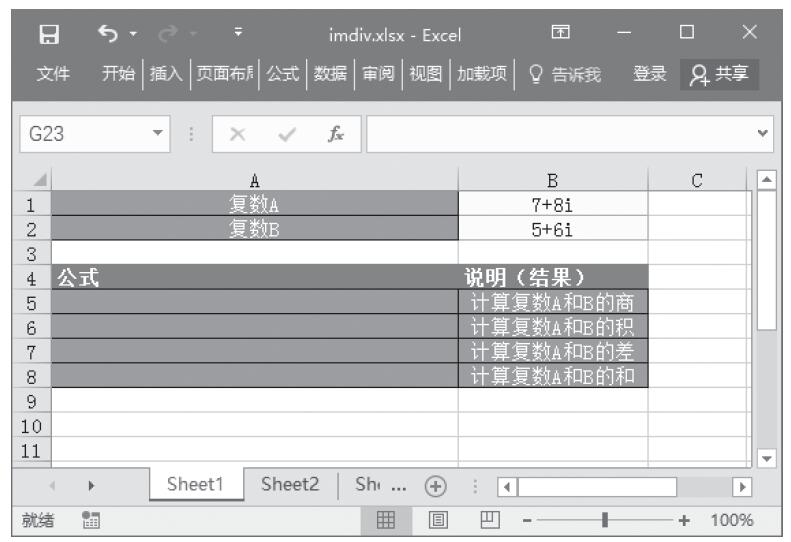Image resolution: width=791 pixels, height=542 pixels.
Task: Select cell B1 containing 7+8i
Action: point(552,205)
